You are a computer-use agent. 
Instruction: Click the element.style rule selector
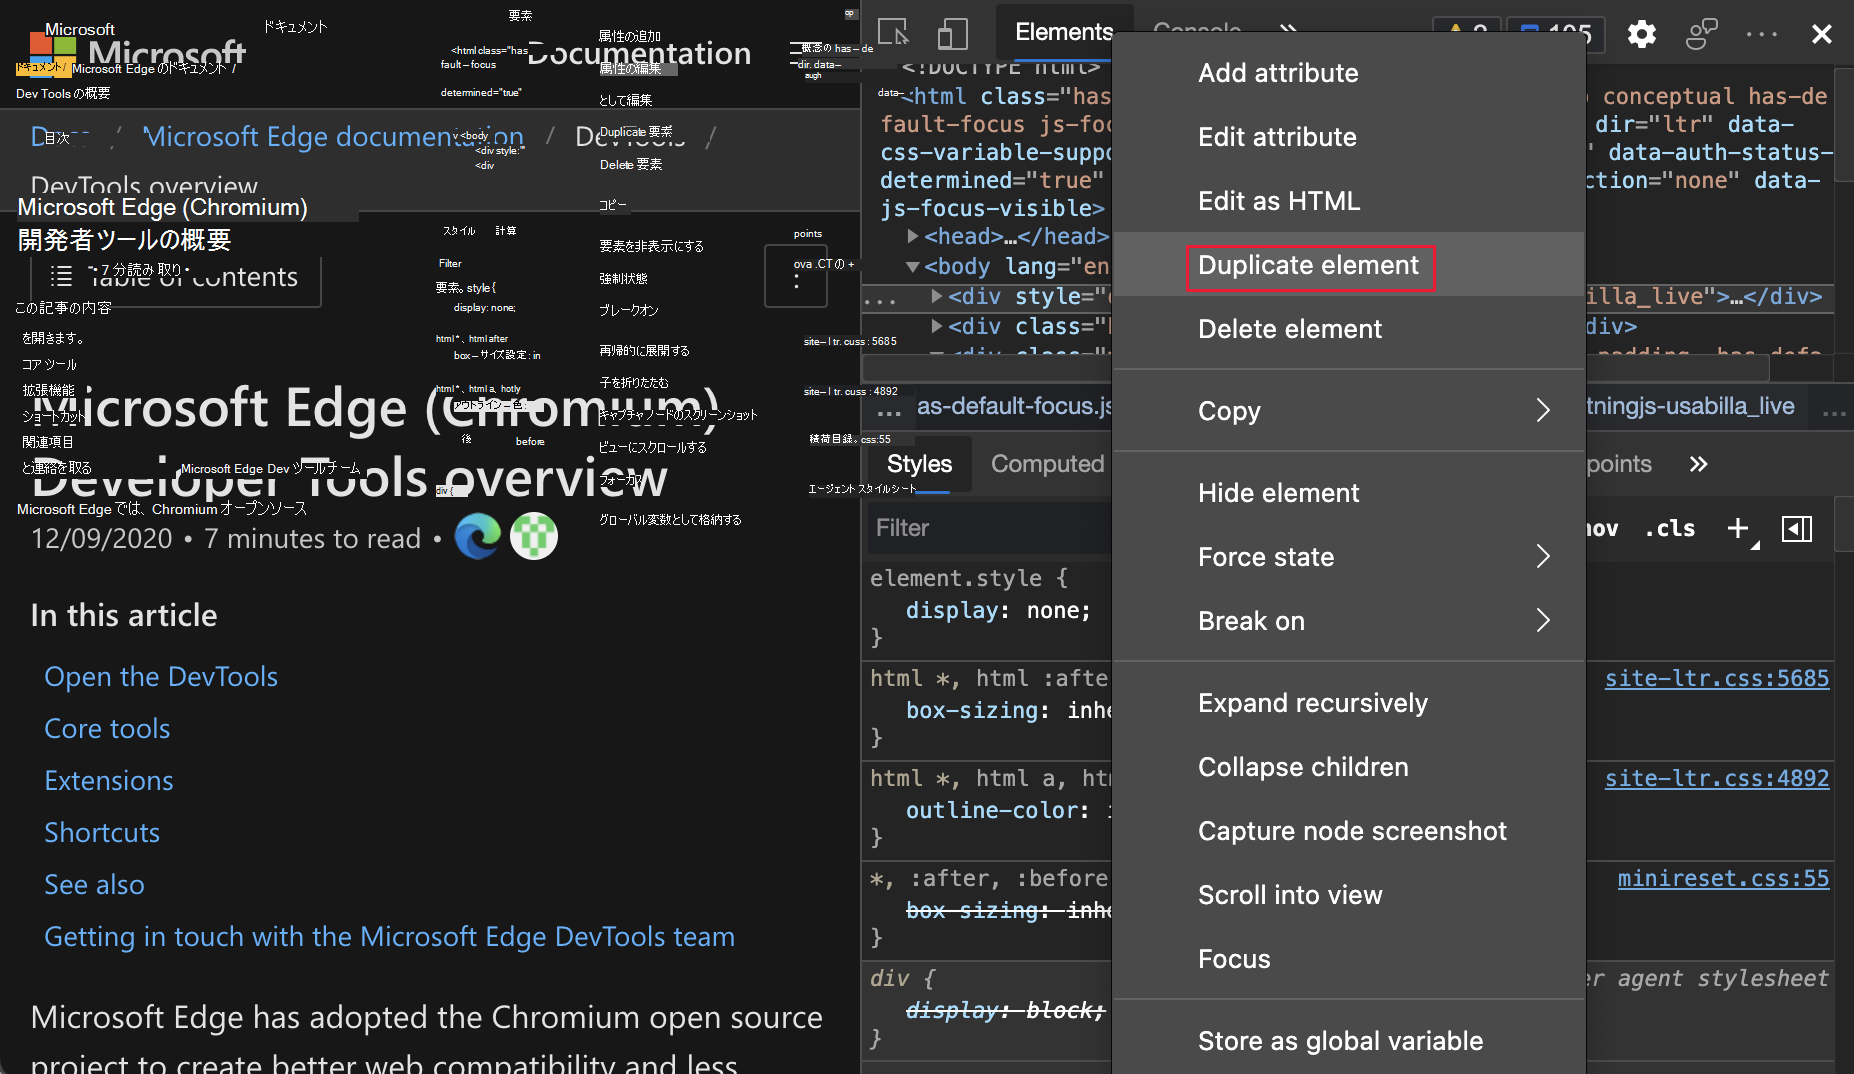coord(956,578)
